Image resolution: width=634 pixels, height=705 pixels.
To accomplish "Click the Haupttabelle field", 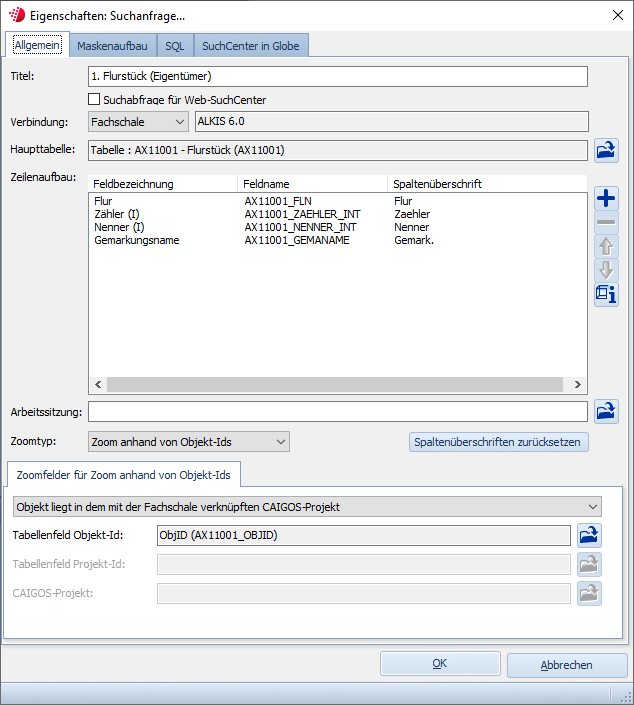I will tap(338, 150).
